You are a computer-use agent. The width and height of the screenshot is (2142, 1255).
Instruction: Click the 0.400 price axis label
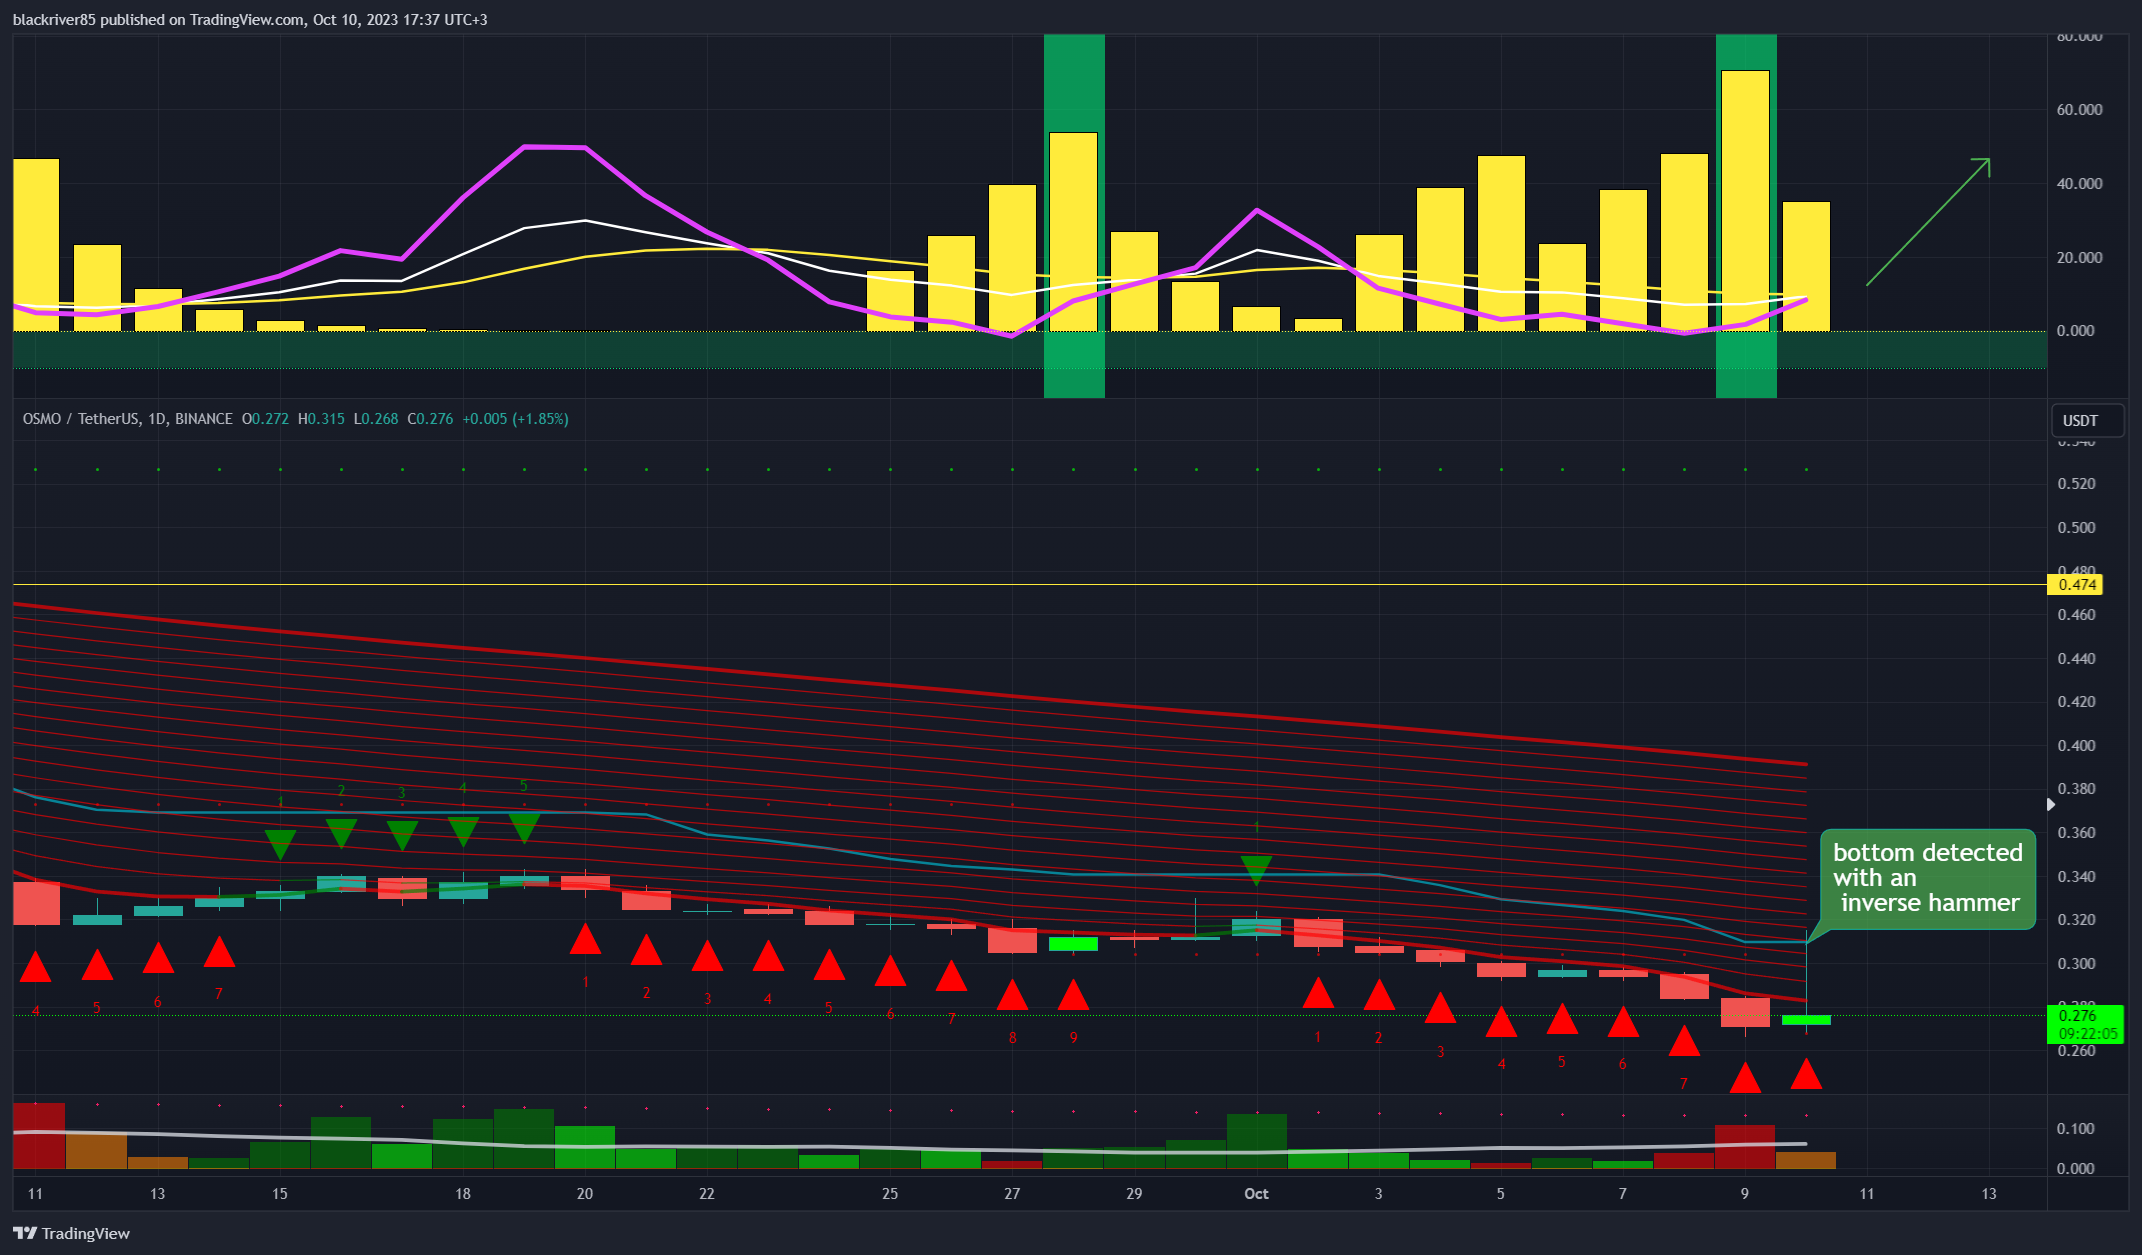click(2076, 746)
